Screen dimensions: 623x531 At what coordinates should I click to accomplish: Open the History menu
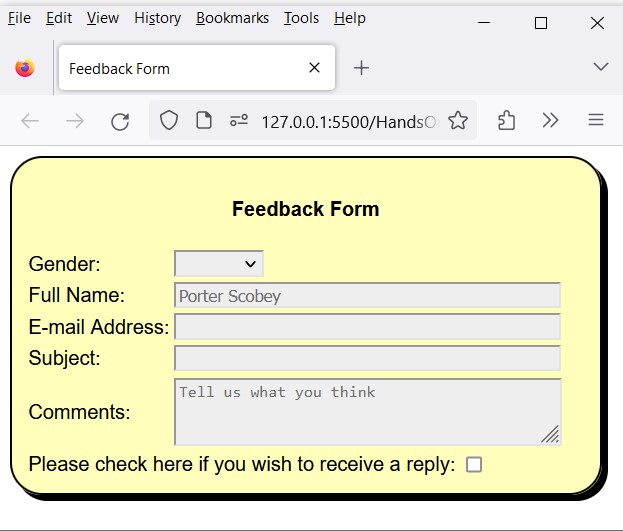click(158, 18)
